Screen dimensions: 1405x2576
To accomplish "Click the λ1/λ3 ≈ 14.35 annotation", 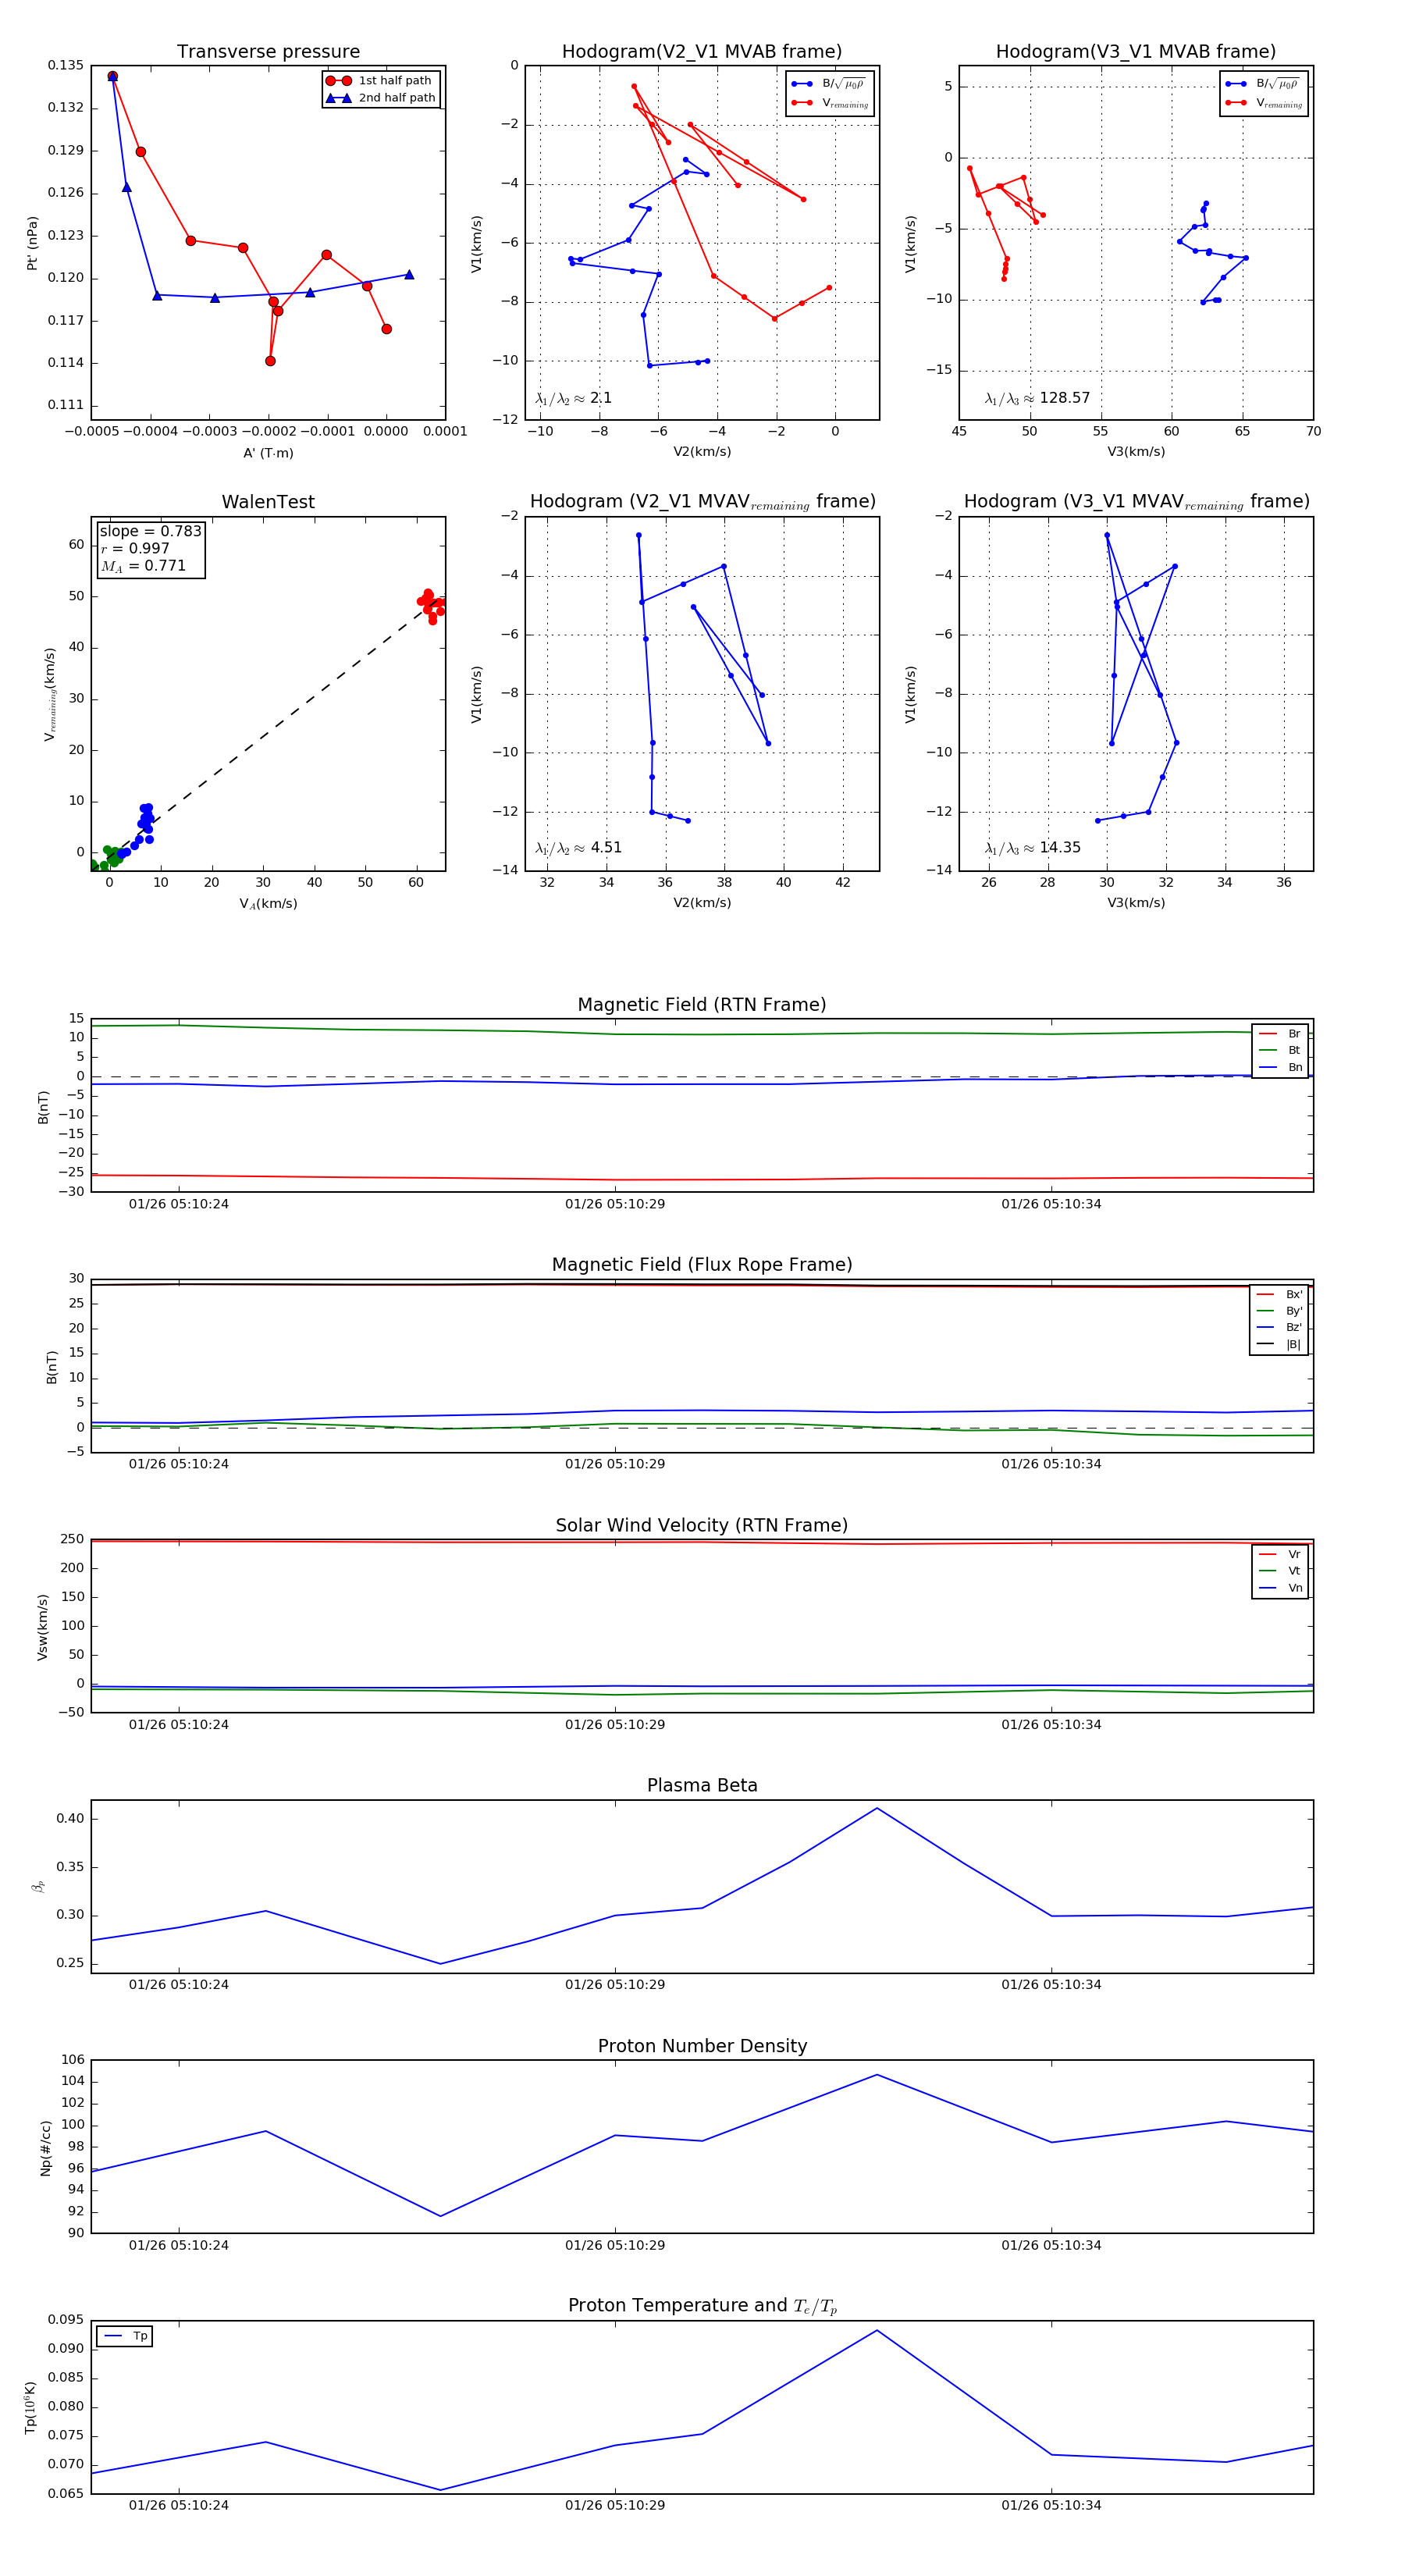I will pyautogui.click(x=1032, y=848).
